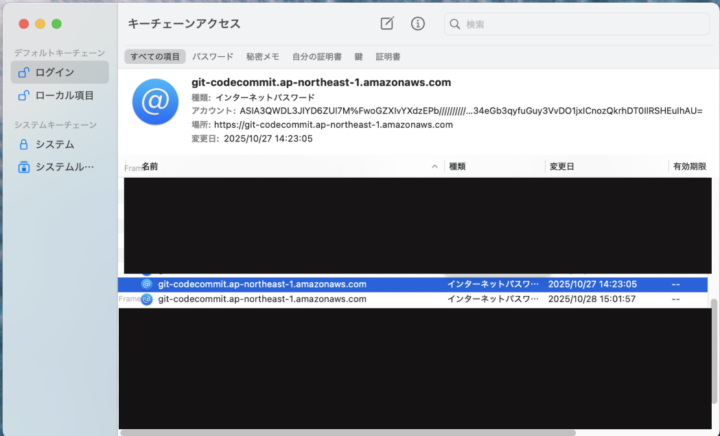Sort list by 名前 column header
Image resolution: width=720 pixels, height=436 pixels.
[280, 166]
